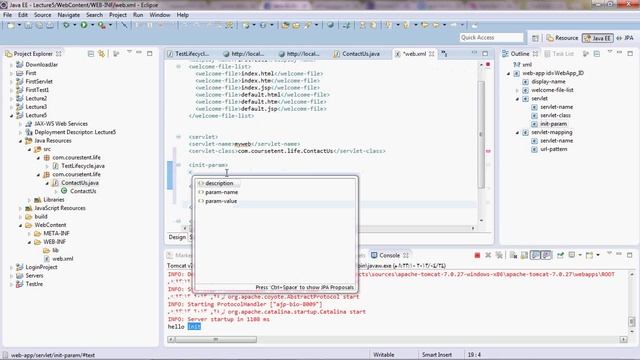This screenshot has width=640, height=360.
Task: Open the Navigate menu
Action: 69,15
